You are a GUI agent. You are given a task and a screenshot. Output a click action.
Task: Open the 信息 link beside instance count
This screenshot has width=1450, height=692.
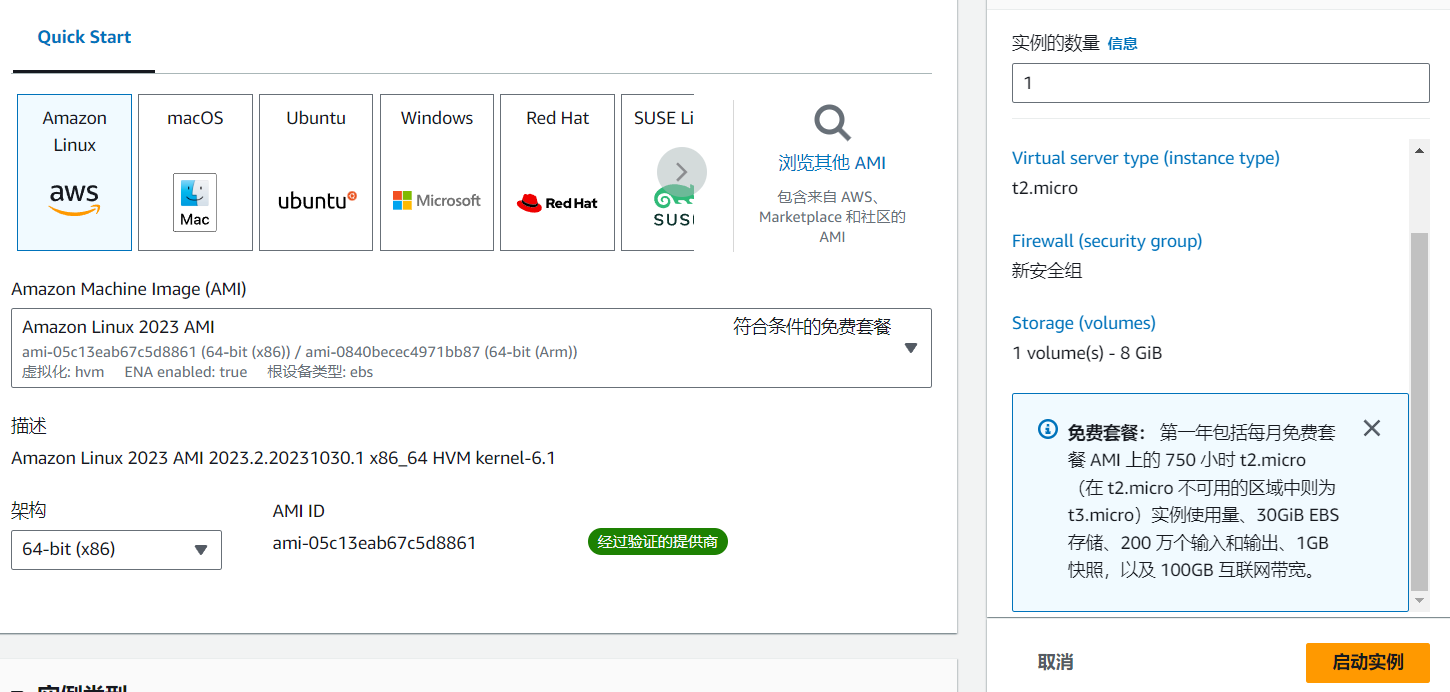coord(1122,44)
